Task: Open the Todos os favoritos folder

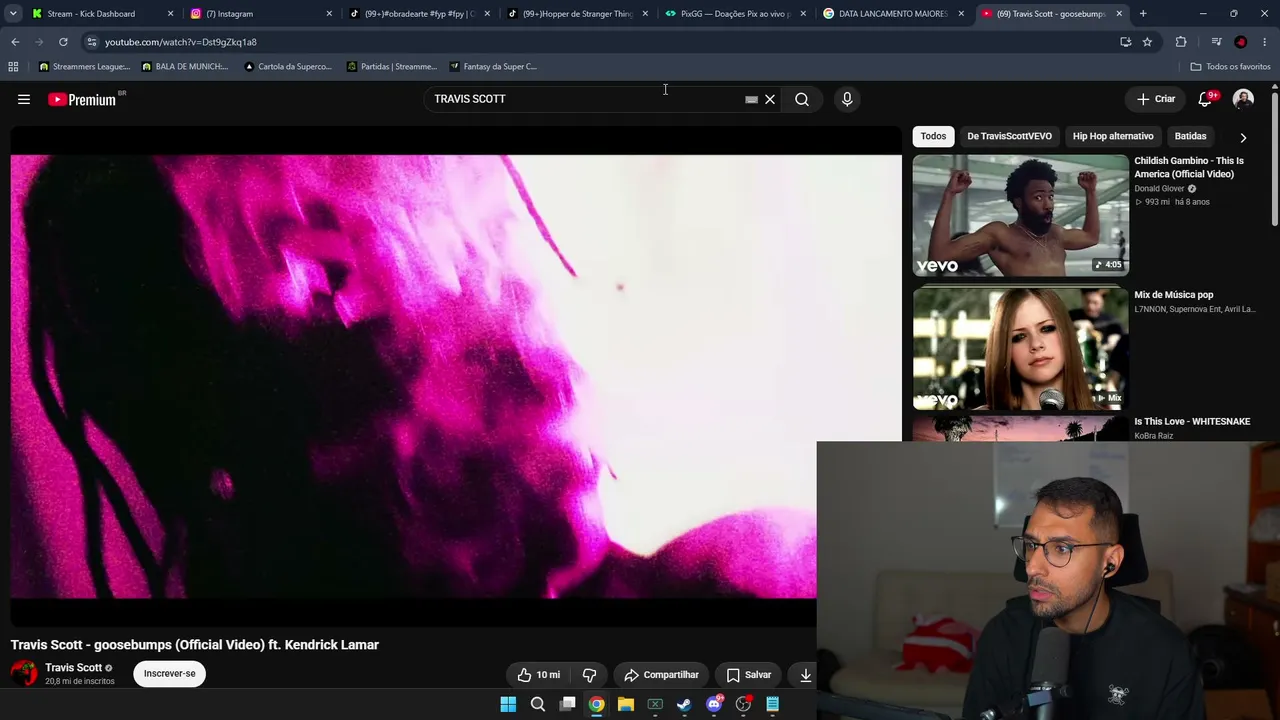Action: click(1230, 67)
